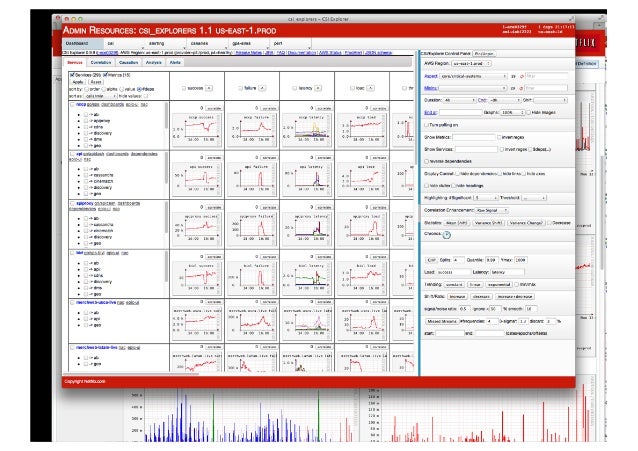Check the min/max checkbox beside Trending buttons

coord(516,285)
